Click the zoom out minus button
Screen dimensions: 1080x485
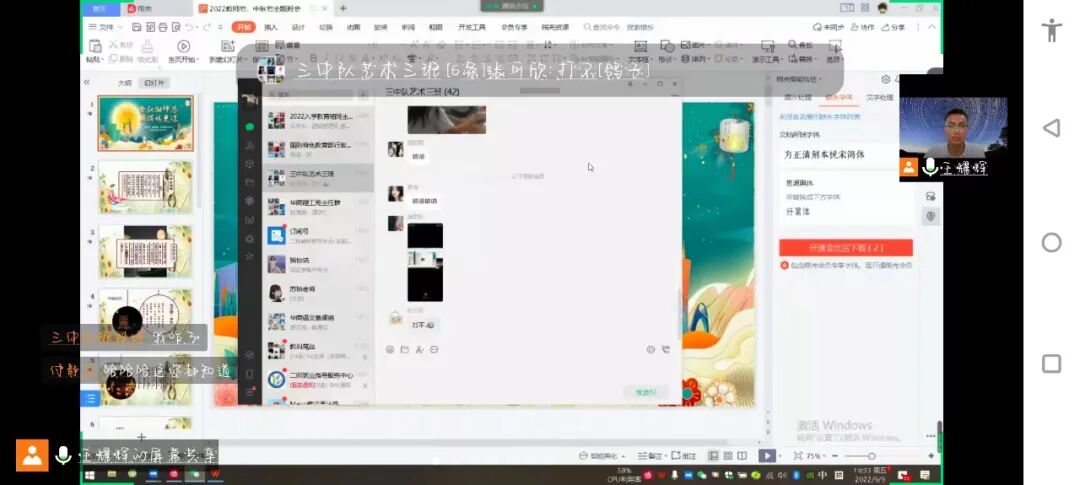[835, 456]
